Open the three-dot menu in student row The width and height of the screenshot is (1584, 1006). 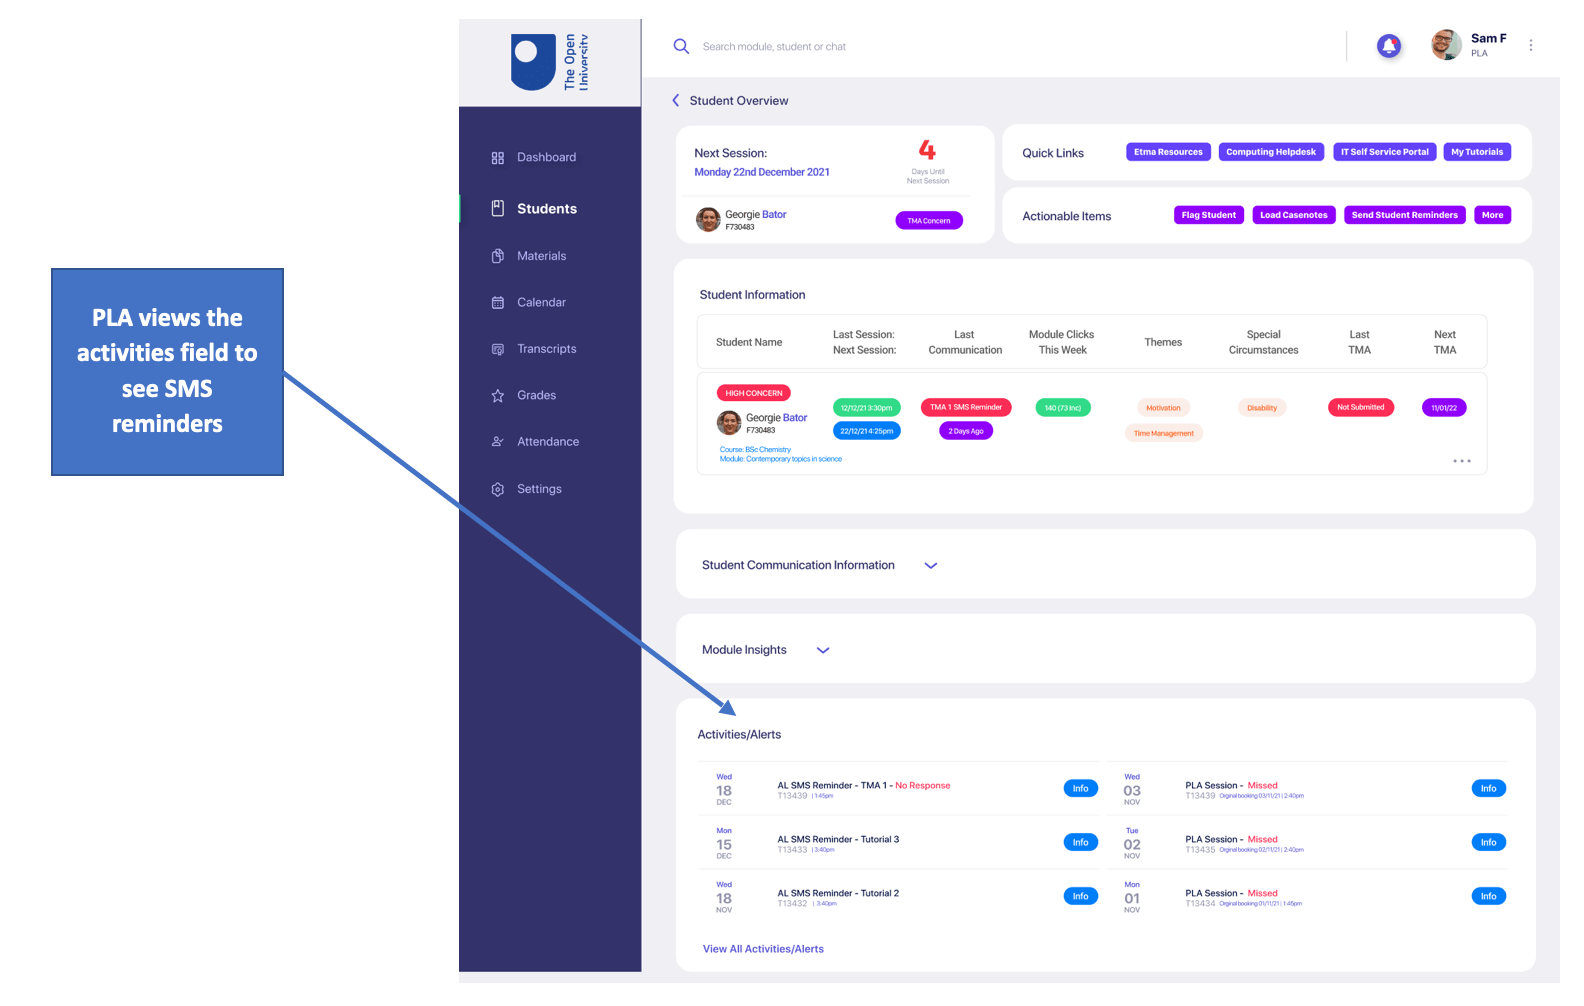tap(1461, 461)
